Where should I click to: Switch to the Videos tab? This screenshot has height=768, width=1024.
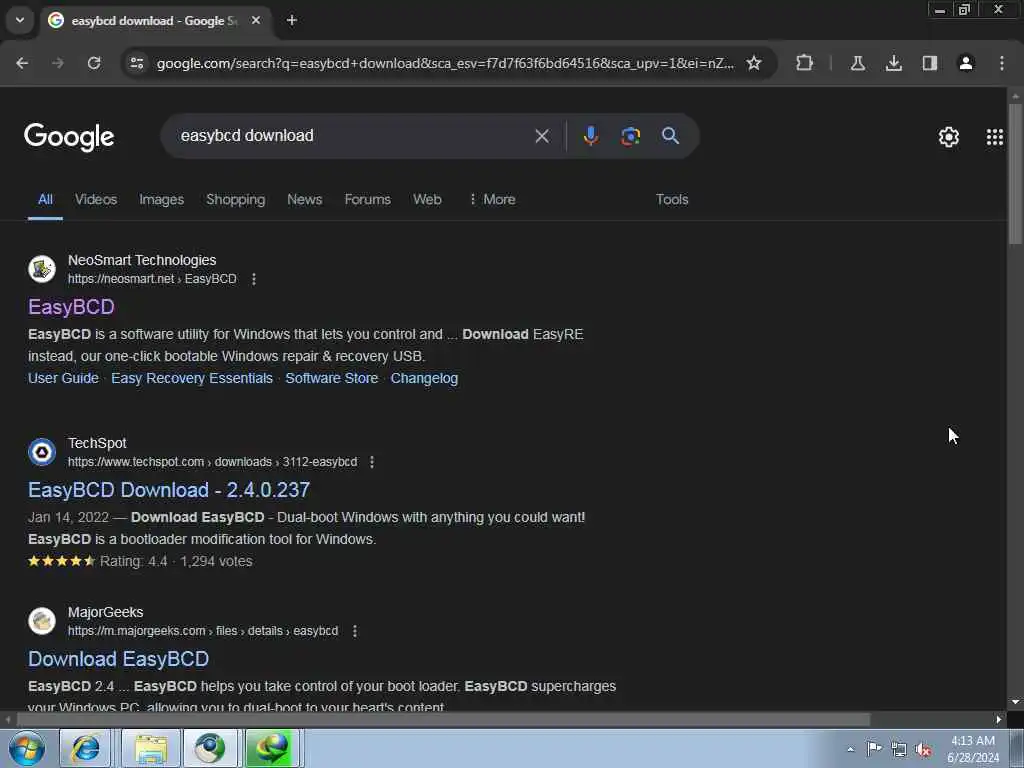[96, 199]
